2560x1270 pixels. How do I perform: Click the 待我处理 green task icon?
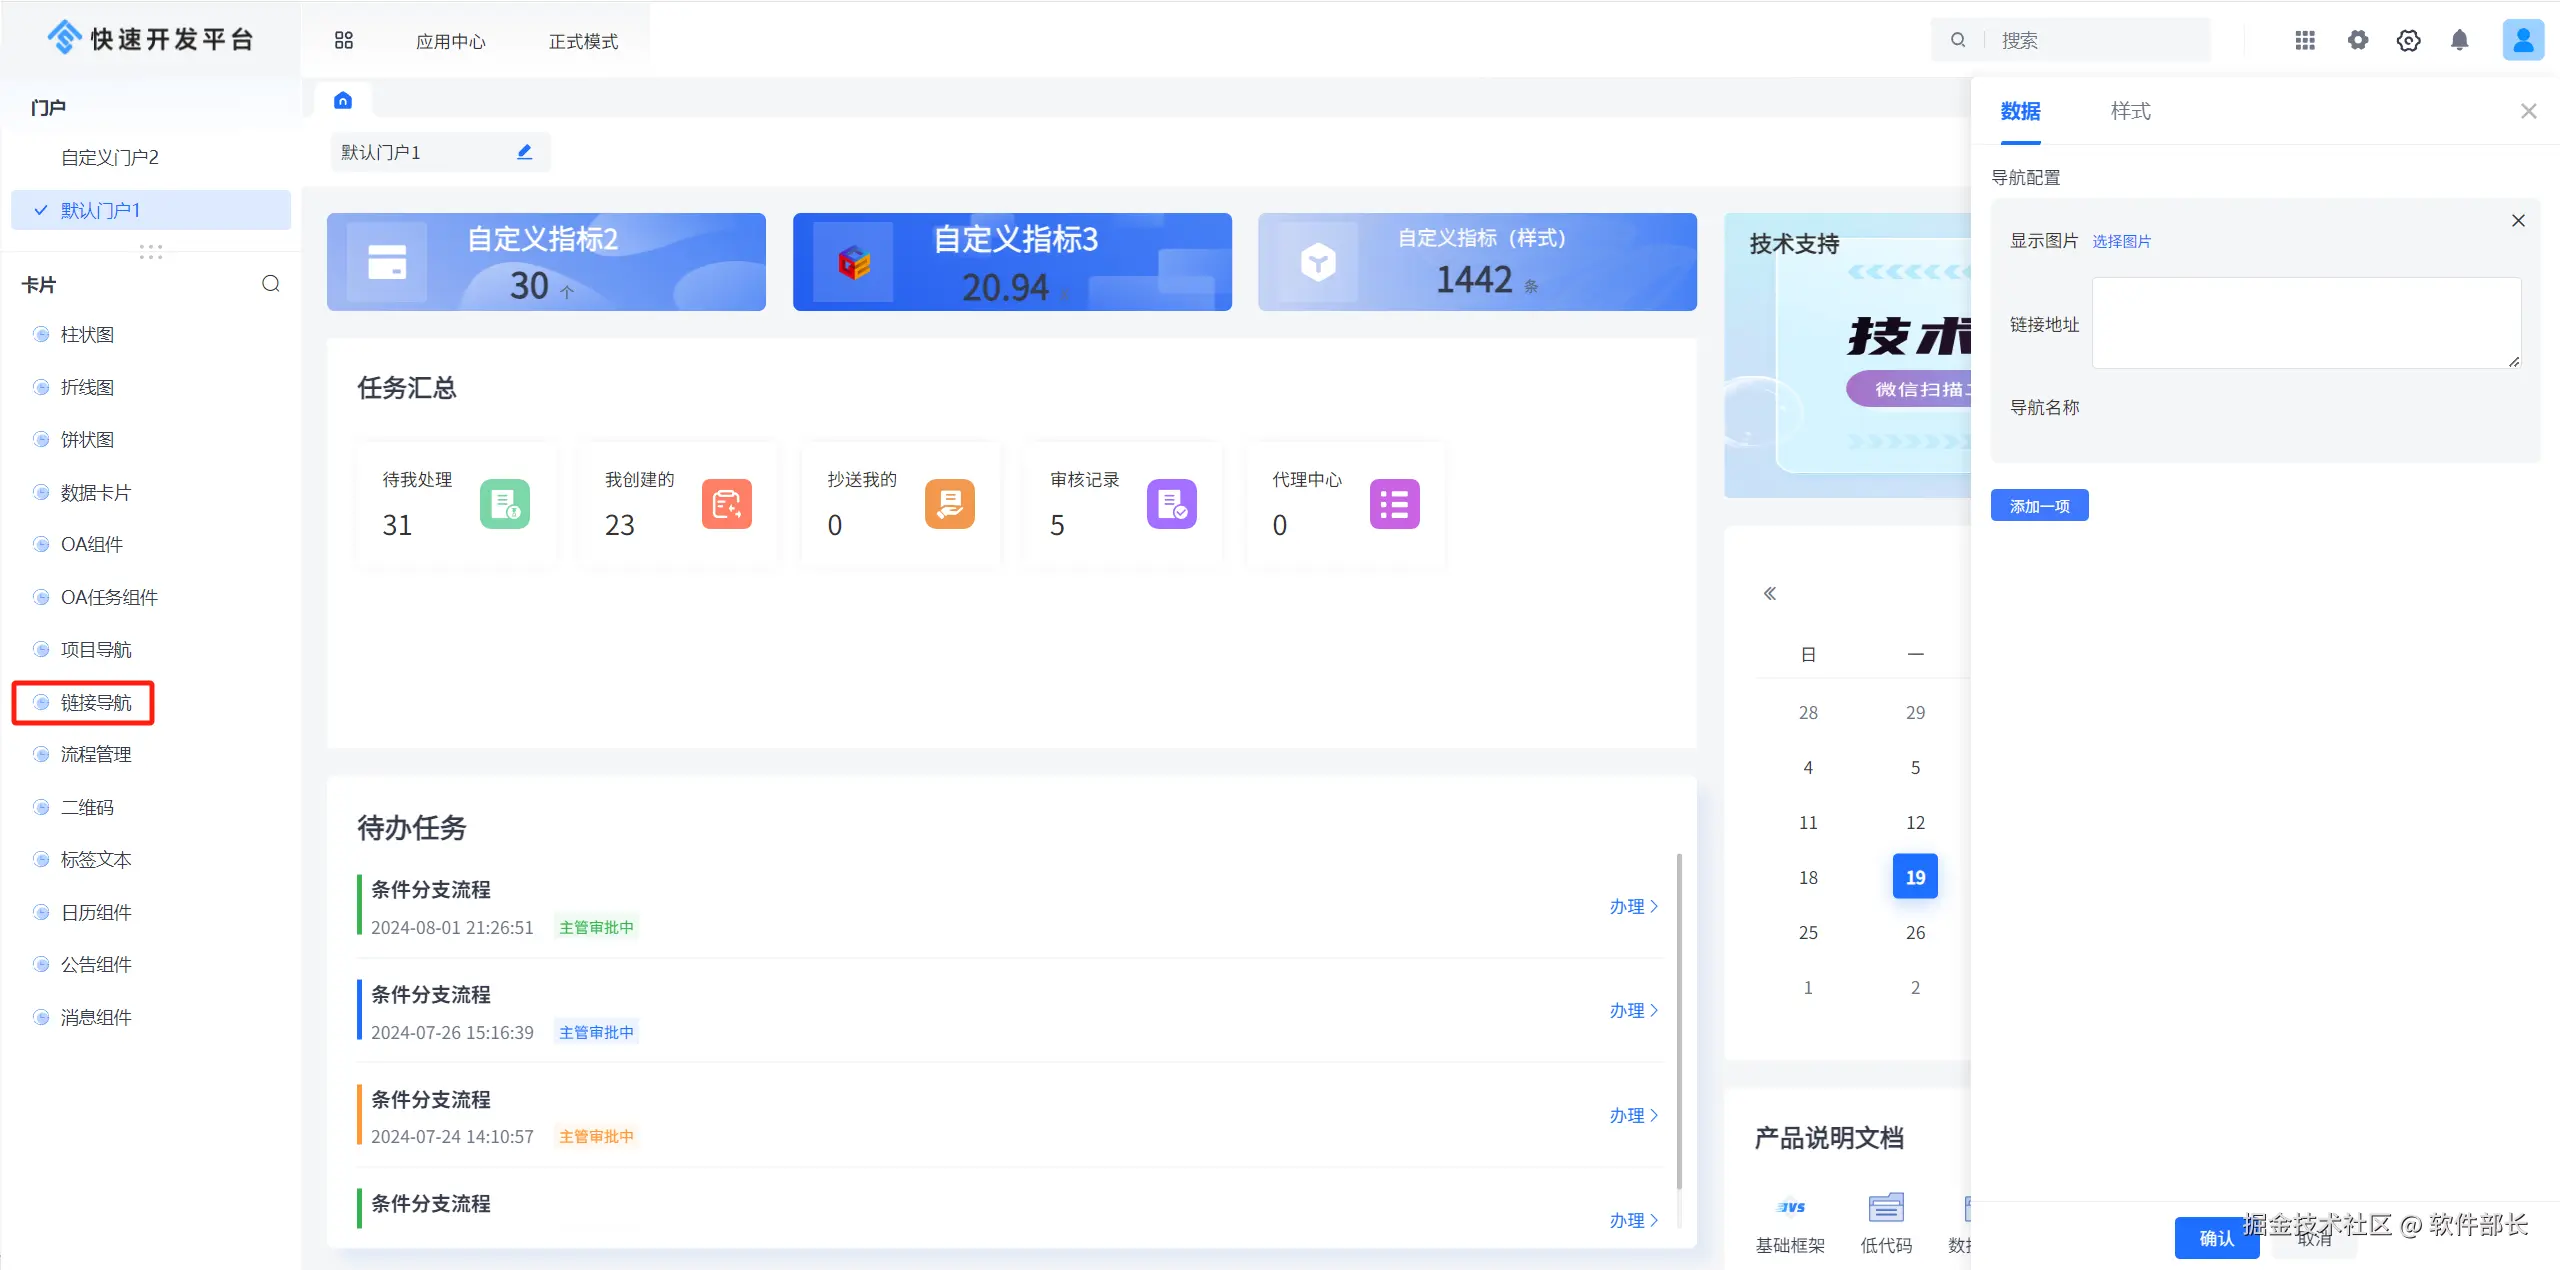tap(505, 504)
